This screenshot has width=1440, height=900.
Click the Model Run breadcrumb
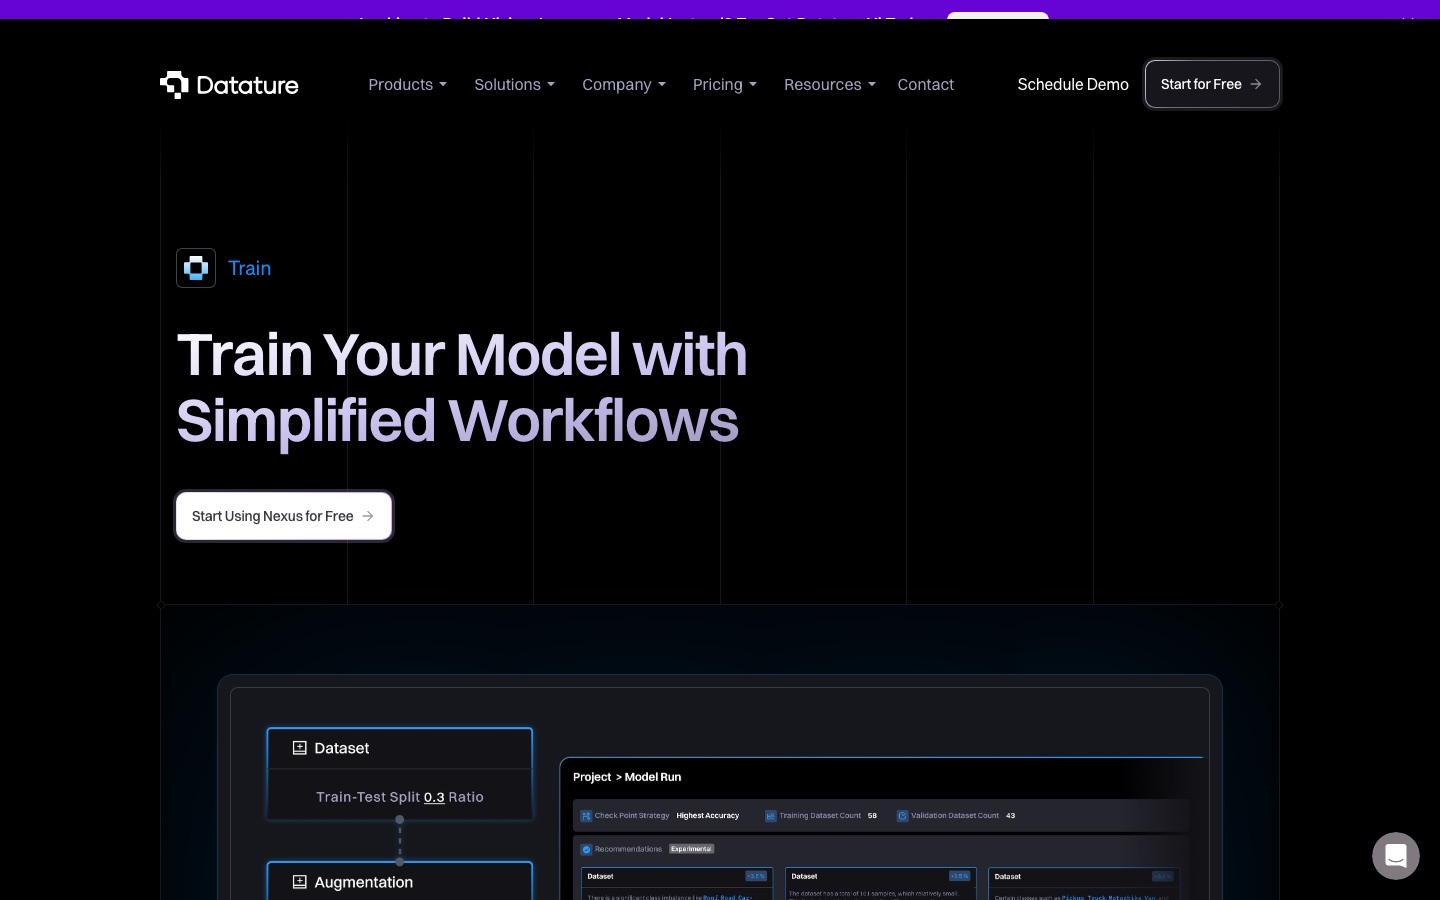(653, 777)
